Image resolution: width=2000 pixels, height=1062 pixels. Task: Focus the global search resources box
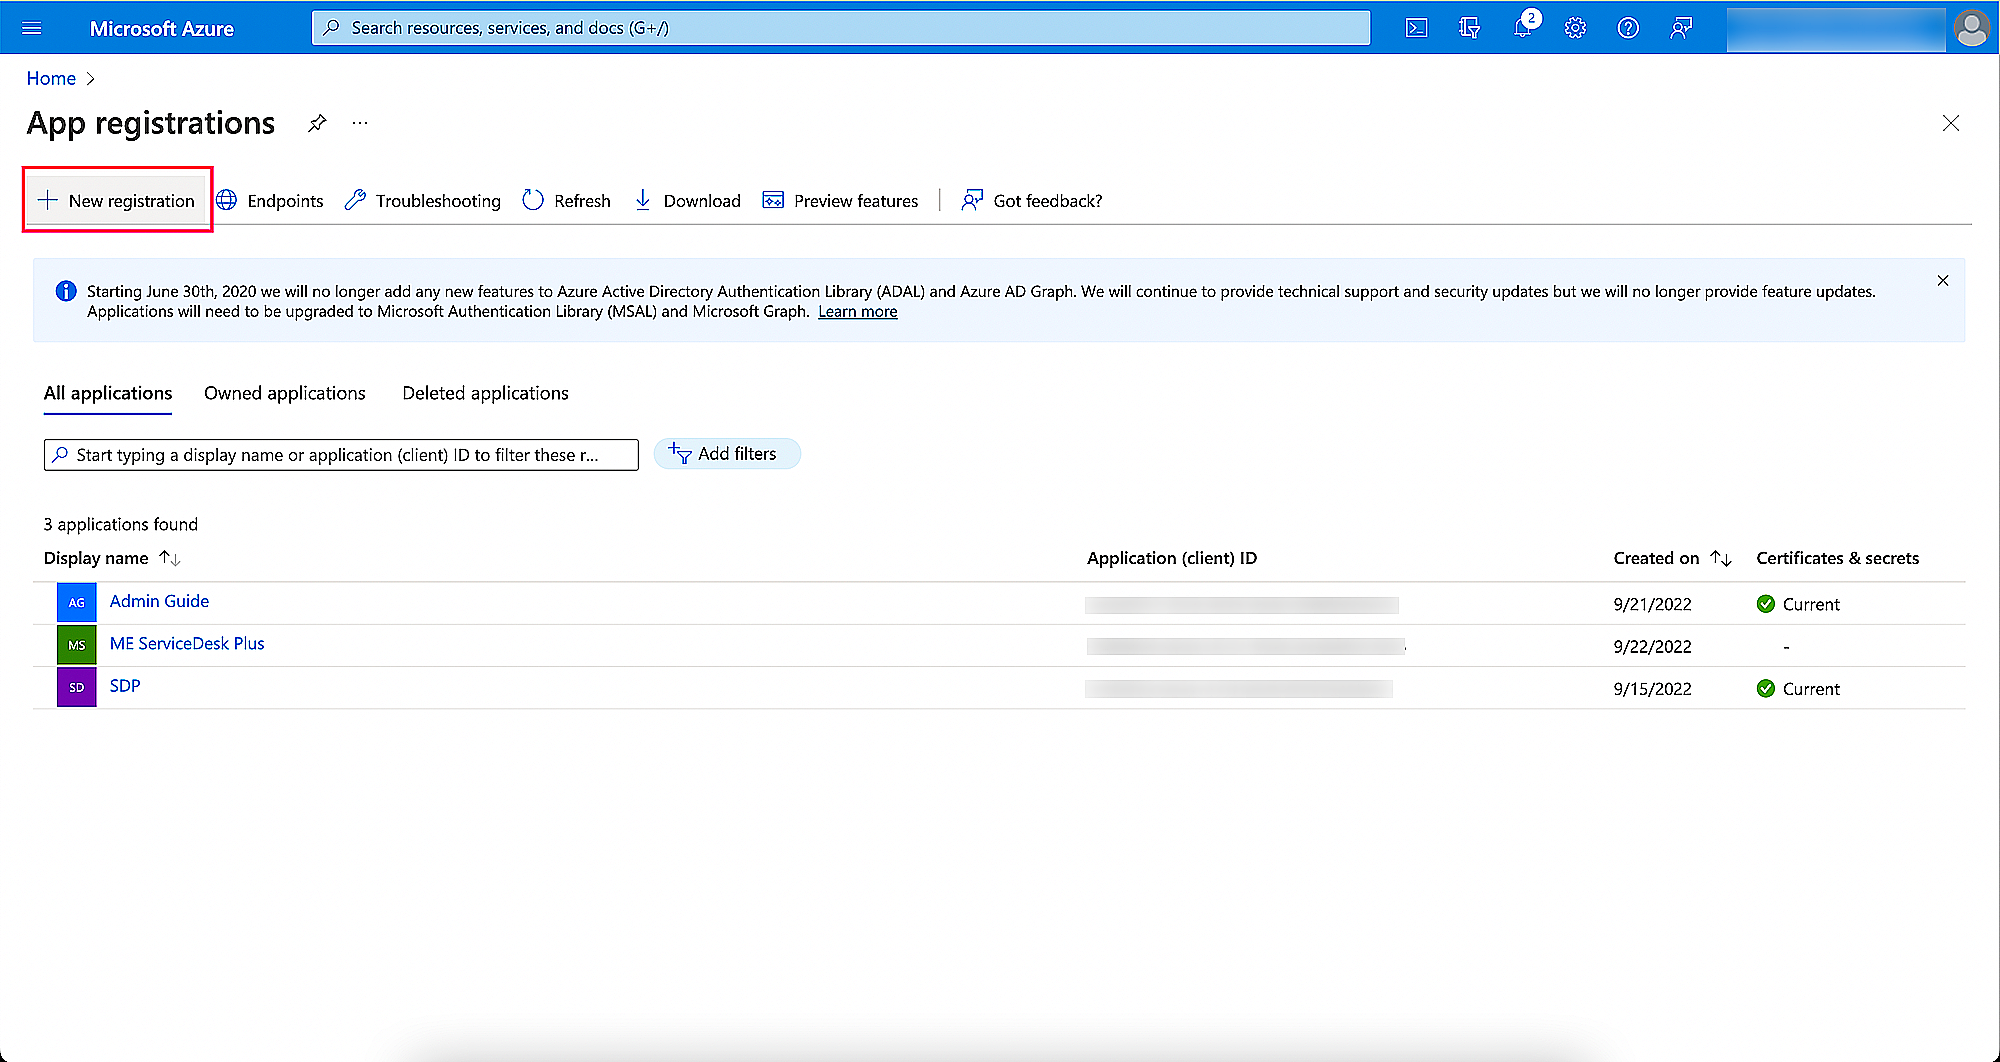pos(841,28)
